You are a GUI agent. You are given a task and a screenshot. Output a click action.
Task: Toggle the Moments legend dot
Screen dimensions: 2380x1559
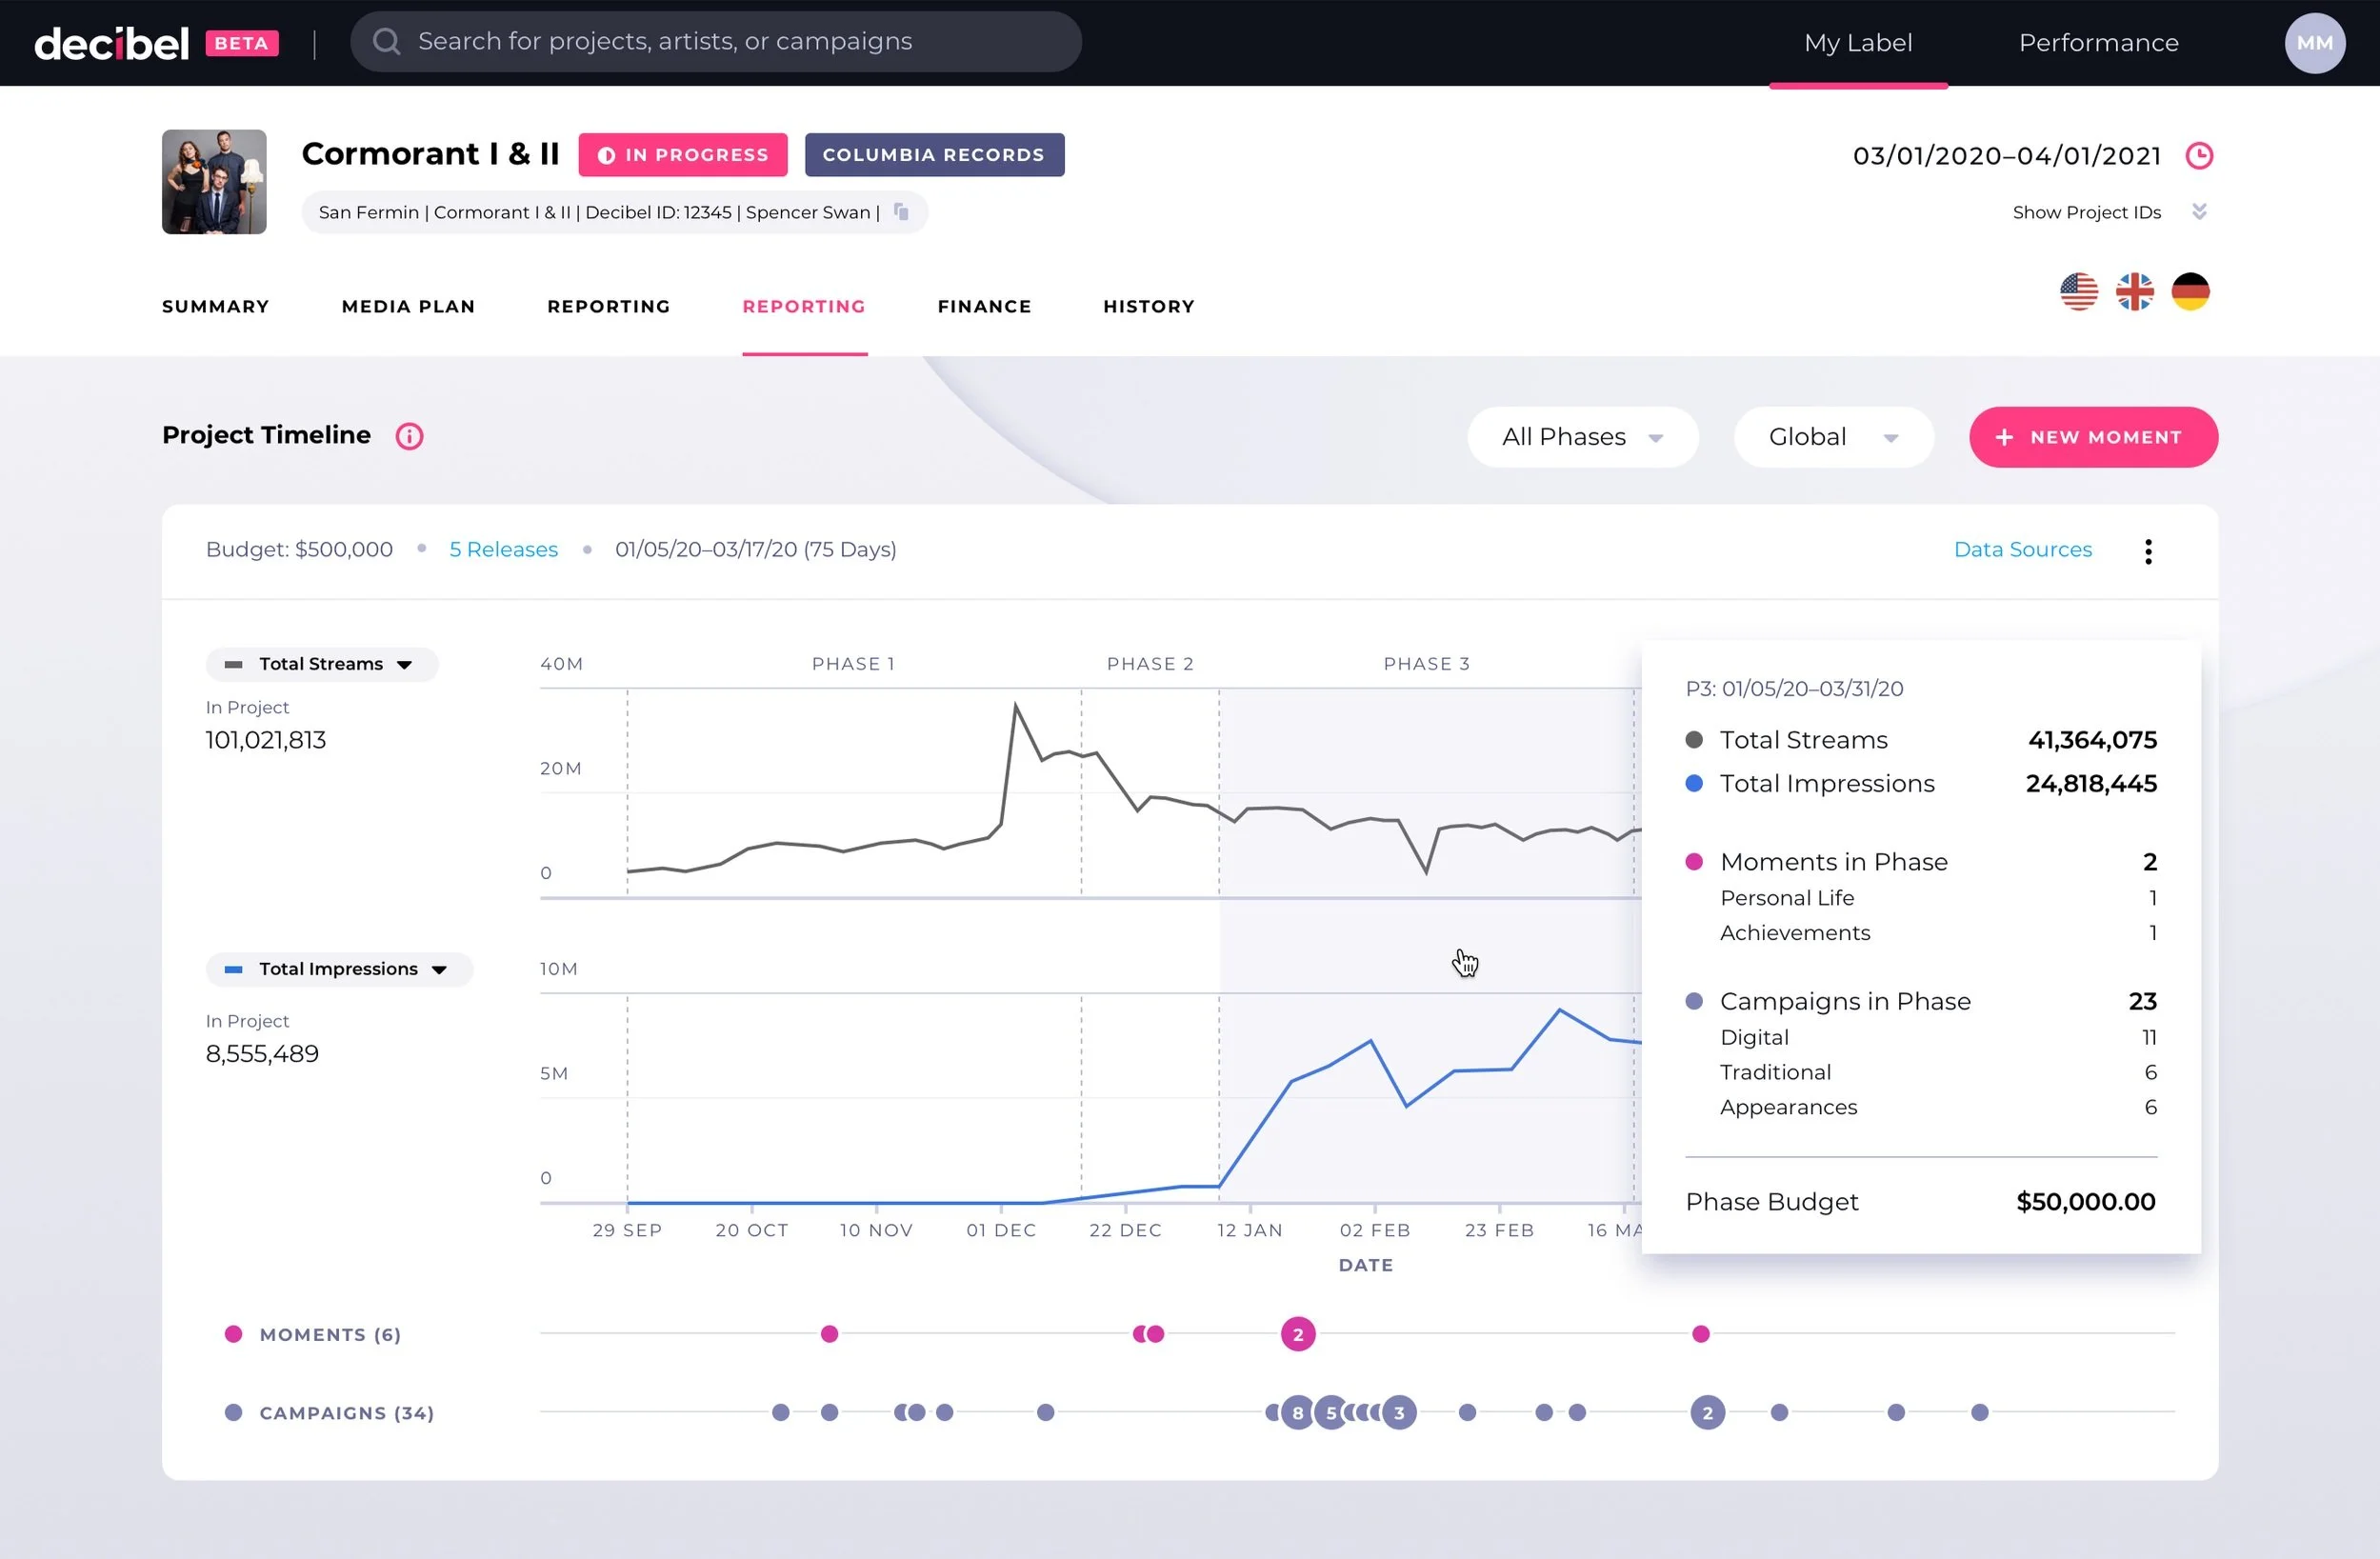(x=233, y=1334)
